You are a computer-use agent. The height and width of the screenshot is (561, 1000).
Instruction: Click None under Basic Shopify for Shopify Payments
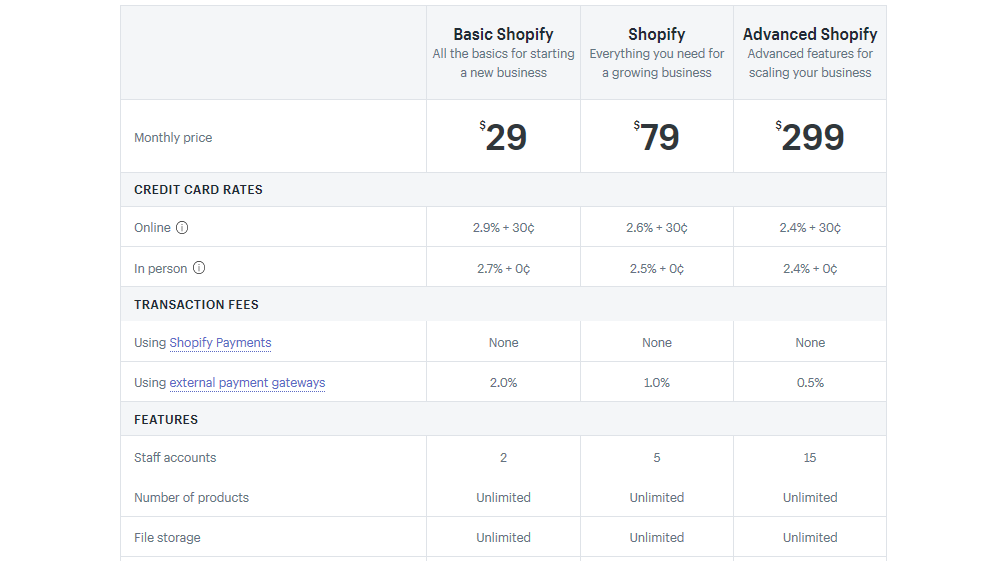503,342
